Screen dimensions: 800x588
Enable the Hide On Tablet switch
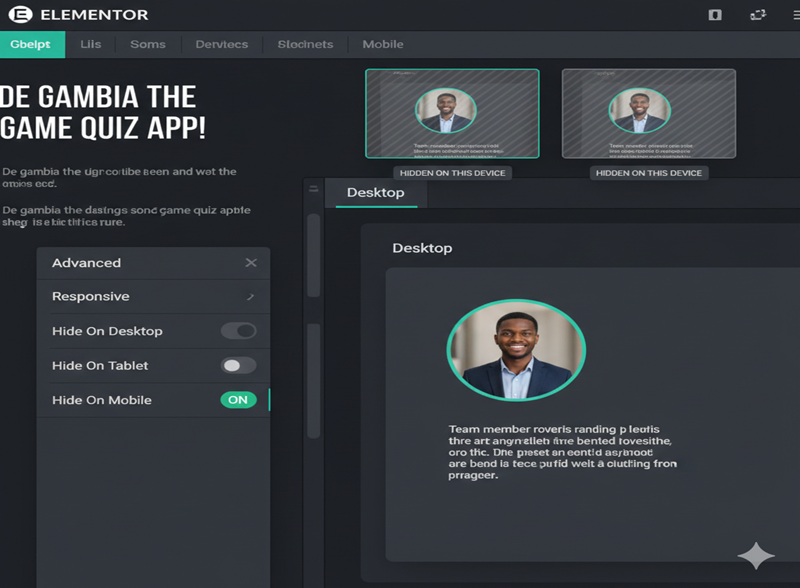point(238,365)
